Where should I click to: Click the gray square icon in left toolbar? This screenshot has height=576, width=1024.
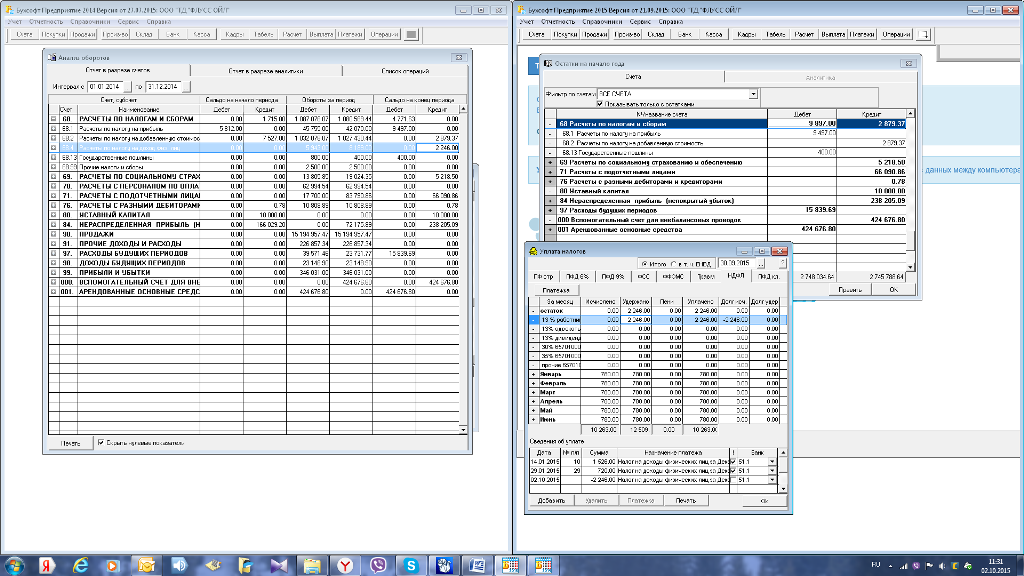coord(410,34)
